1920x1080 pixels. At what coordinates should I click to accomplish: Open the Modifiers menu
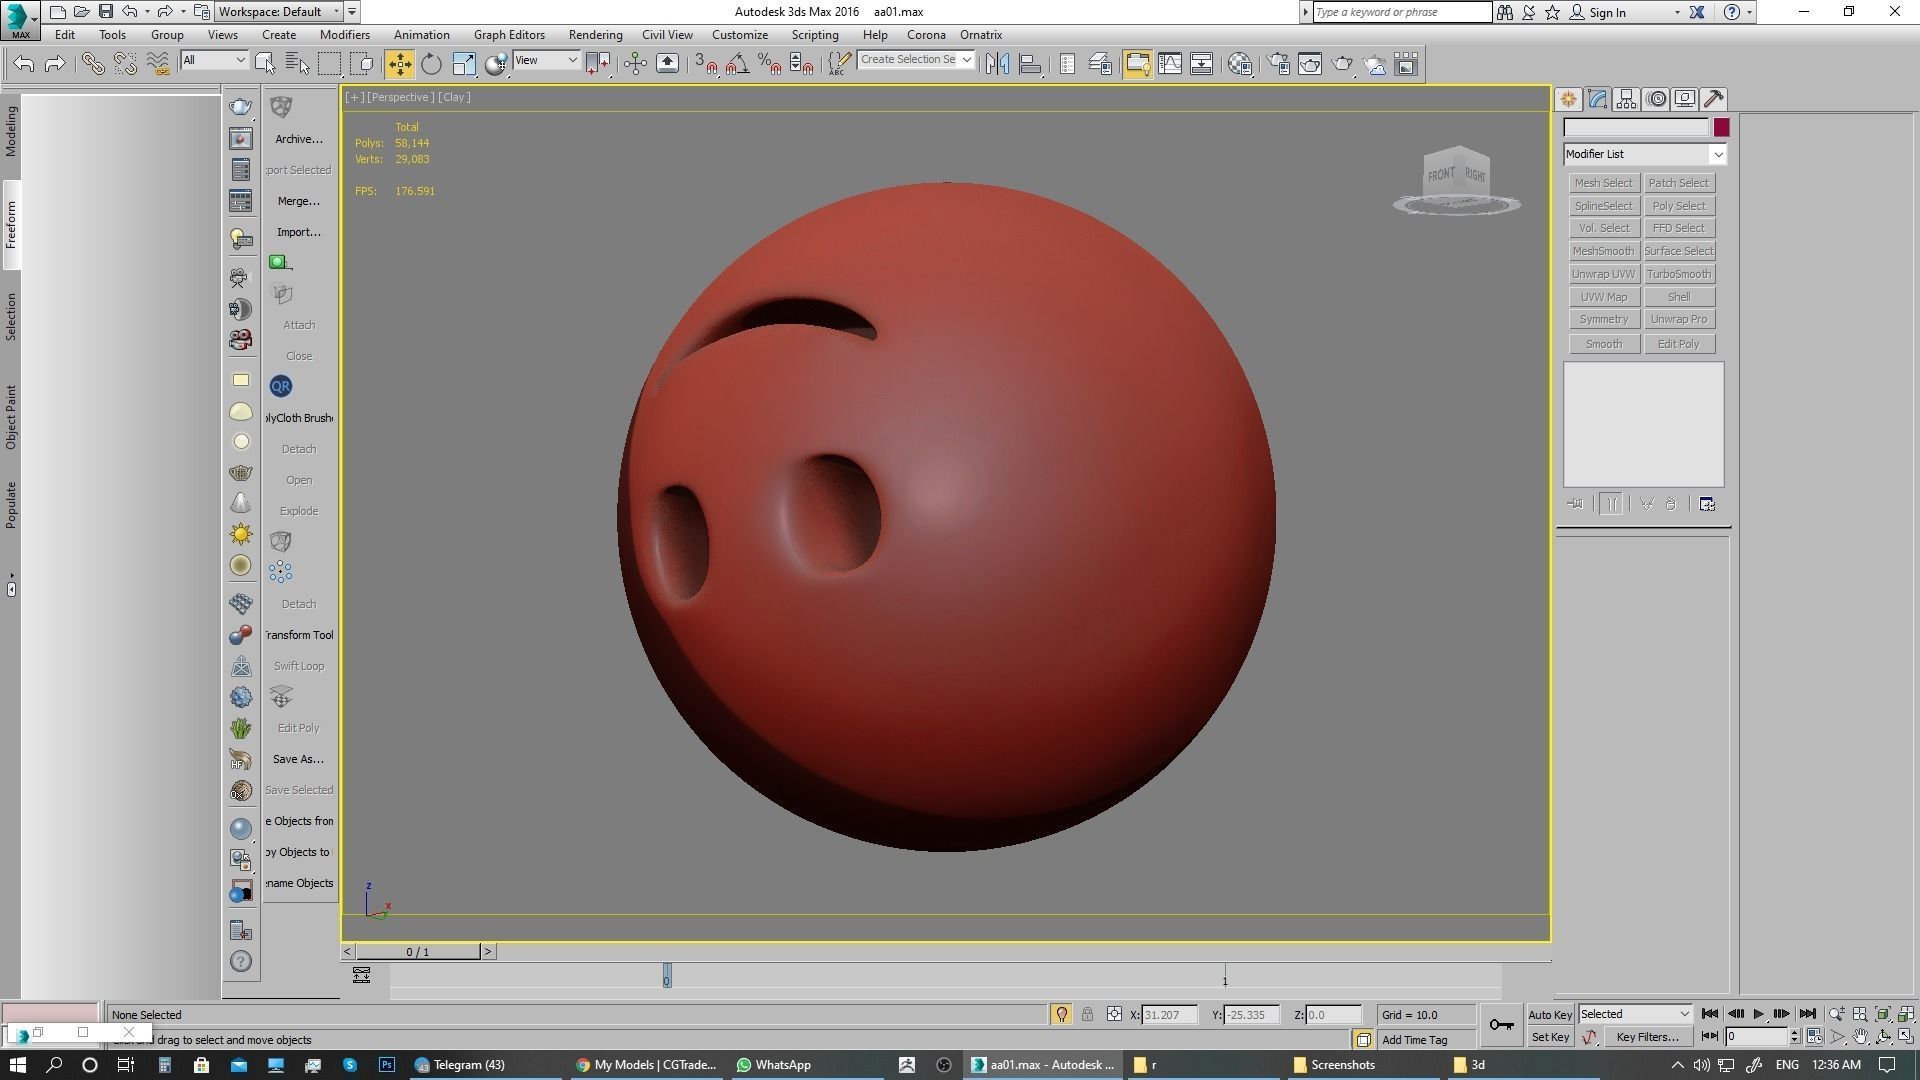coord(344,34)
